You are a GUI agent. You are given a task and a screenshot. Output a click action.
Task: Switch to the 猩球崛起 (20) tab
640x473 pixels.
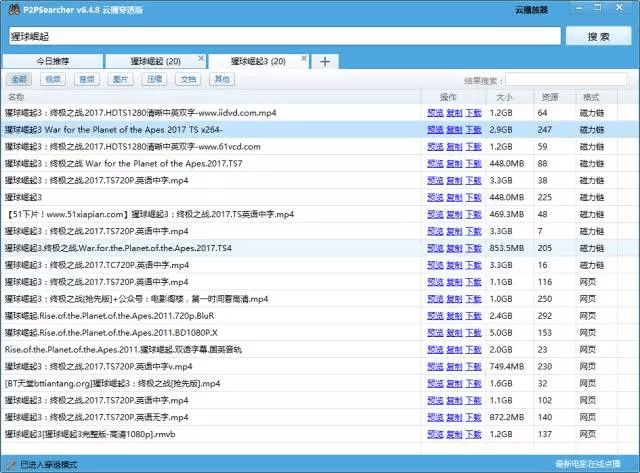(x=156, y=61)
